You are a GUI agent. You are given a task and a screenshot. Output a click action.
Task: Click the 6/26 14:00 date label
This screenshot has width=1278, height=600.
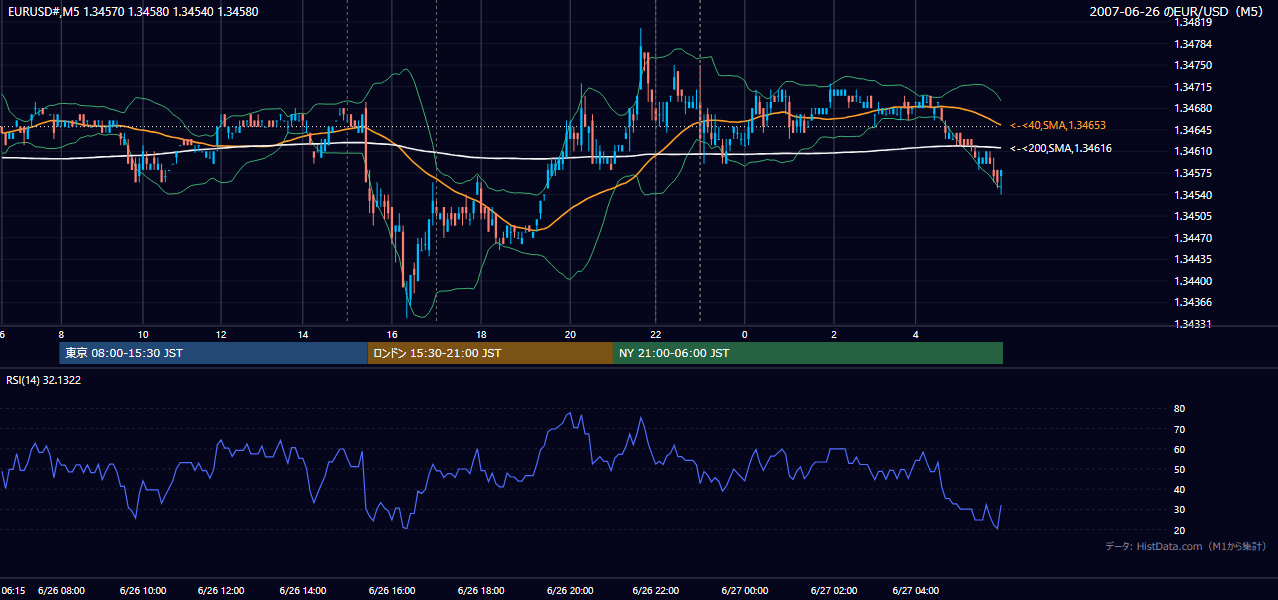(x=302, y=590)
